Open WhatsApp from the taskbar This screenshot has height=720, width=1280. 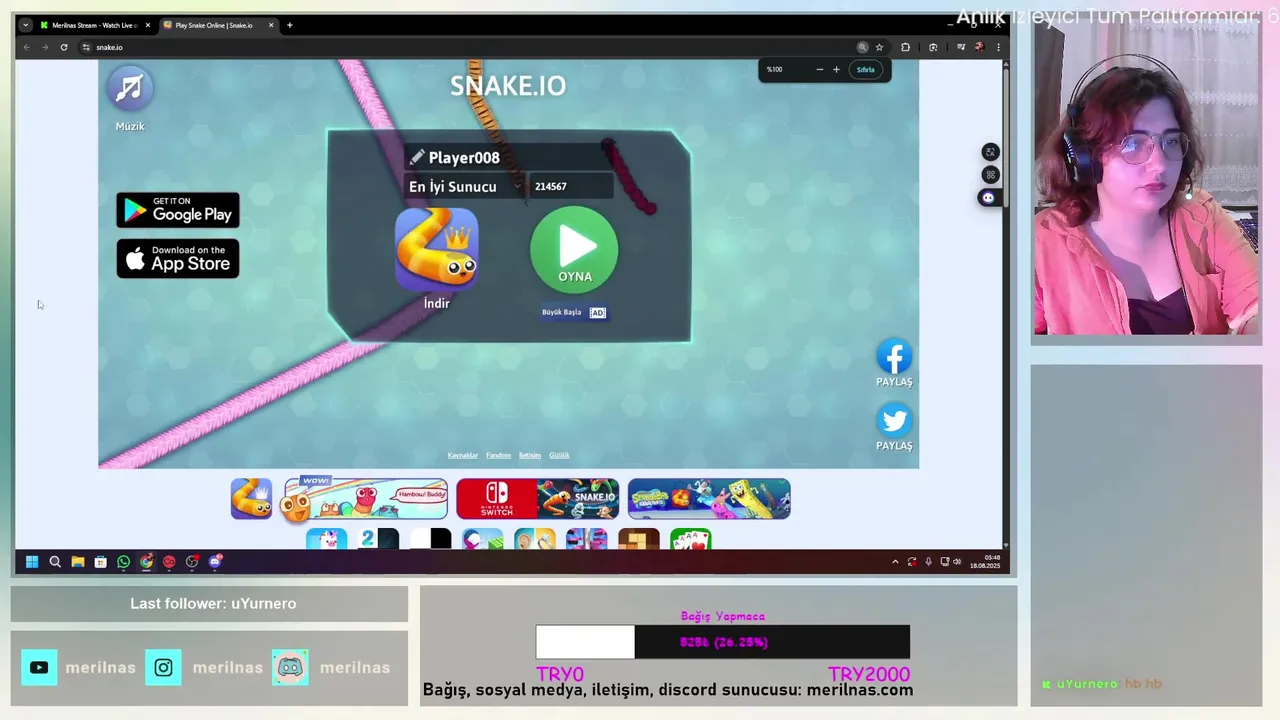pos(123,562)
